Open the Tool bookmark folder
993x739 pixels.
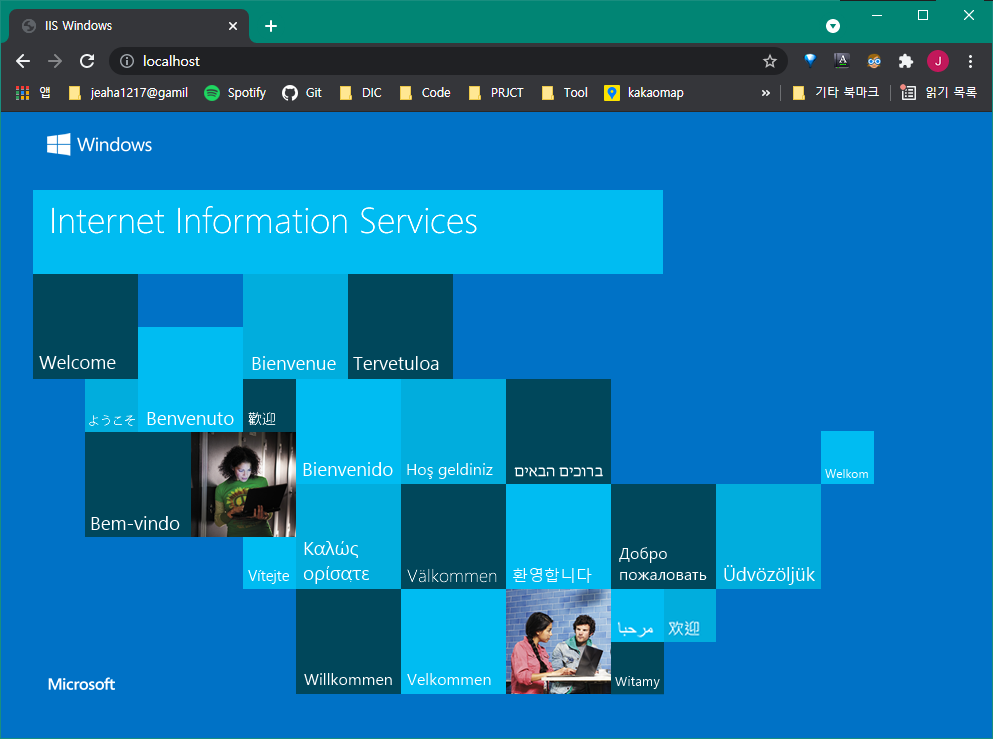(565, 92)
